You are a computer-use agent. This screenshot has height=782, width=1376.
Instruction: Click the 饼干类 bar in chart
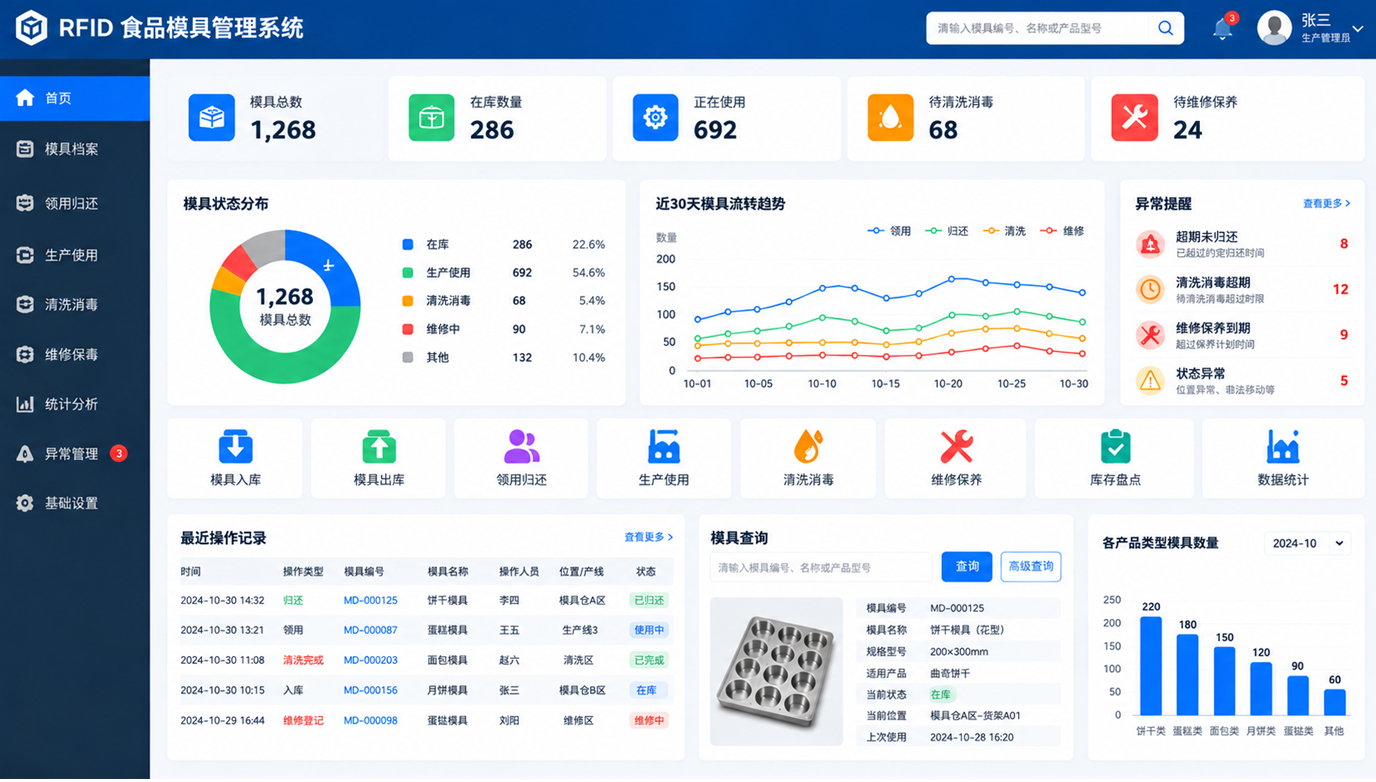[1151, 666]
